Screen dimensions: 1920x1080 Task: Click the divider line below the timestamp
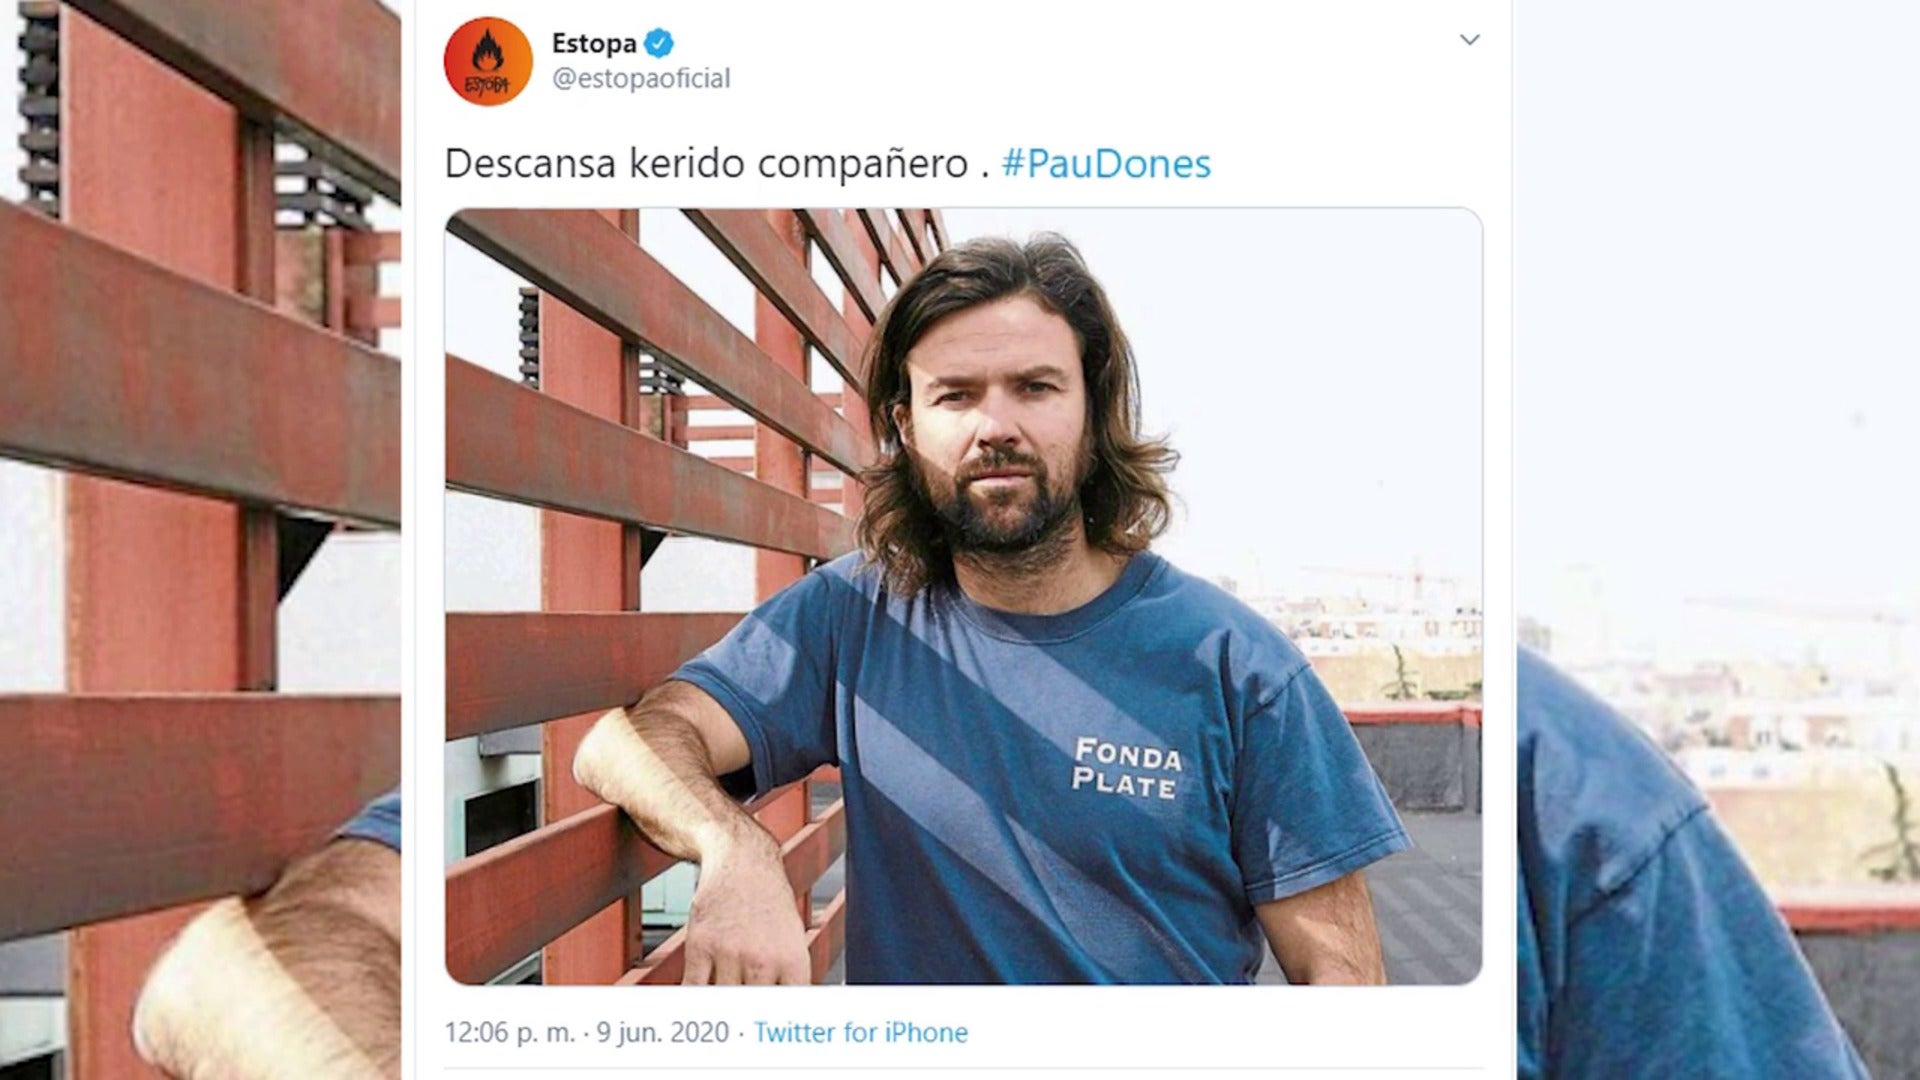click(x=963, y=1068)
